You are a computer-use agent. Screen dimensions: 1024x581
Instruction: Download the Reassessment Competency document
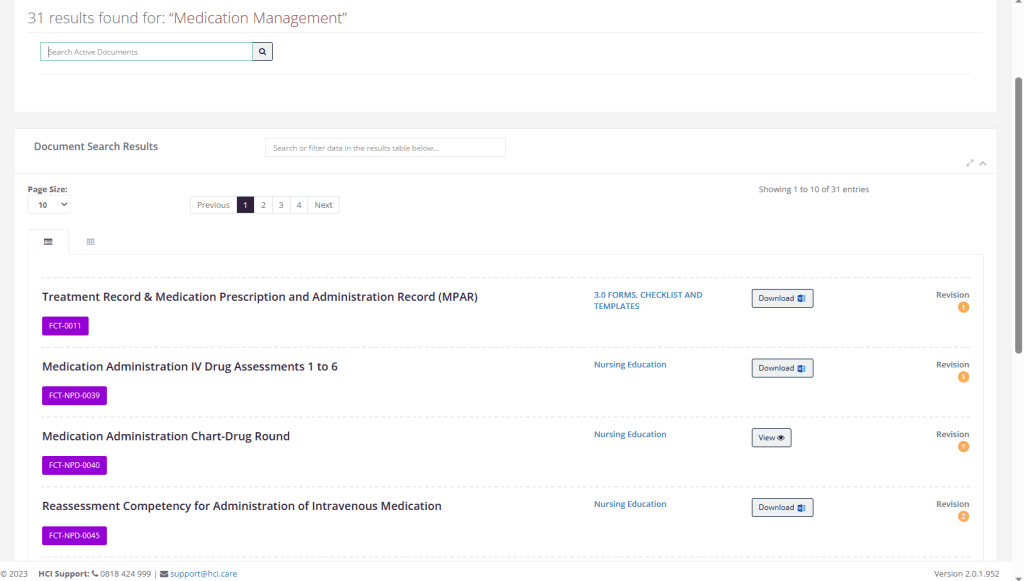pos(782,507)
